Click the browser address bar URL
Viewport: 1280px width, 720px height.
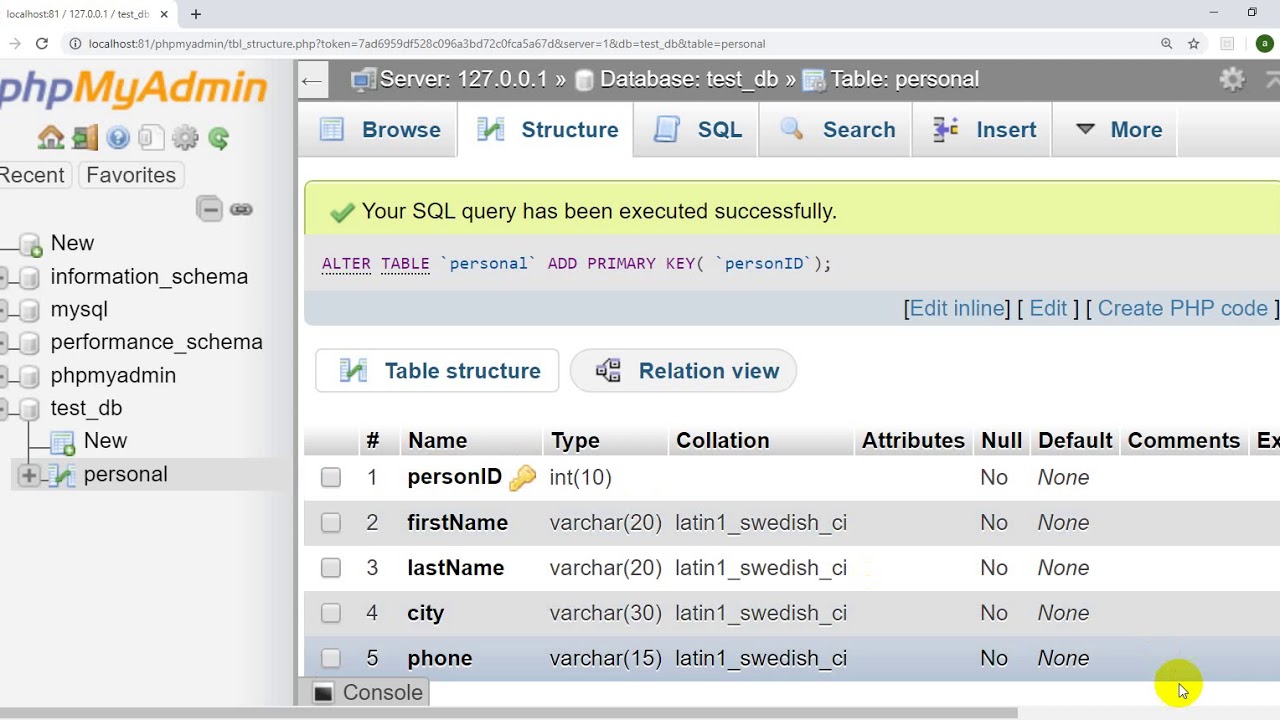[427, 44]
